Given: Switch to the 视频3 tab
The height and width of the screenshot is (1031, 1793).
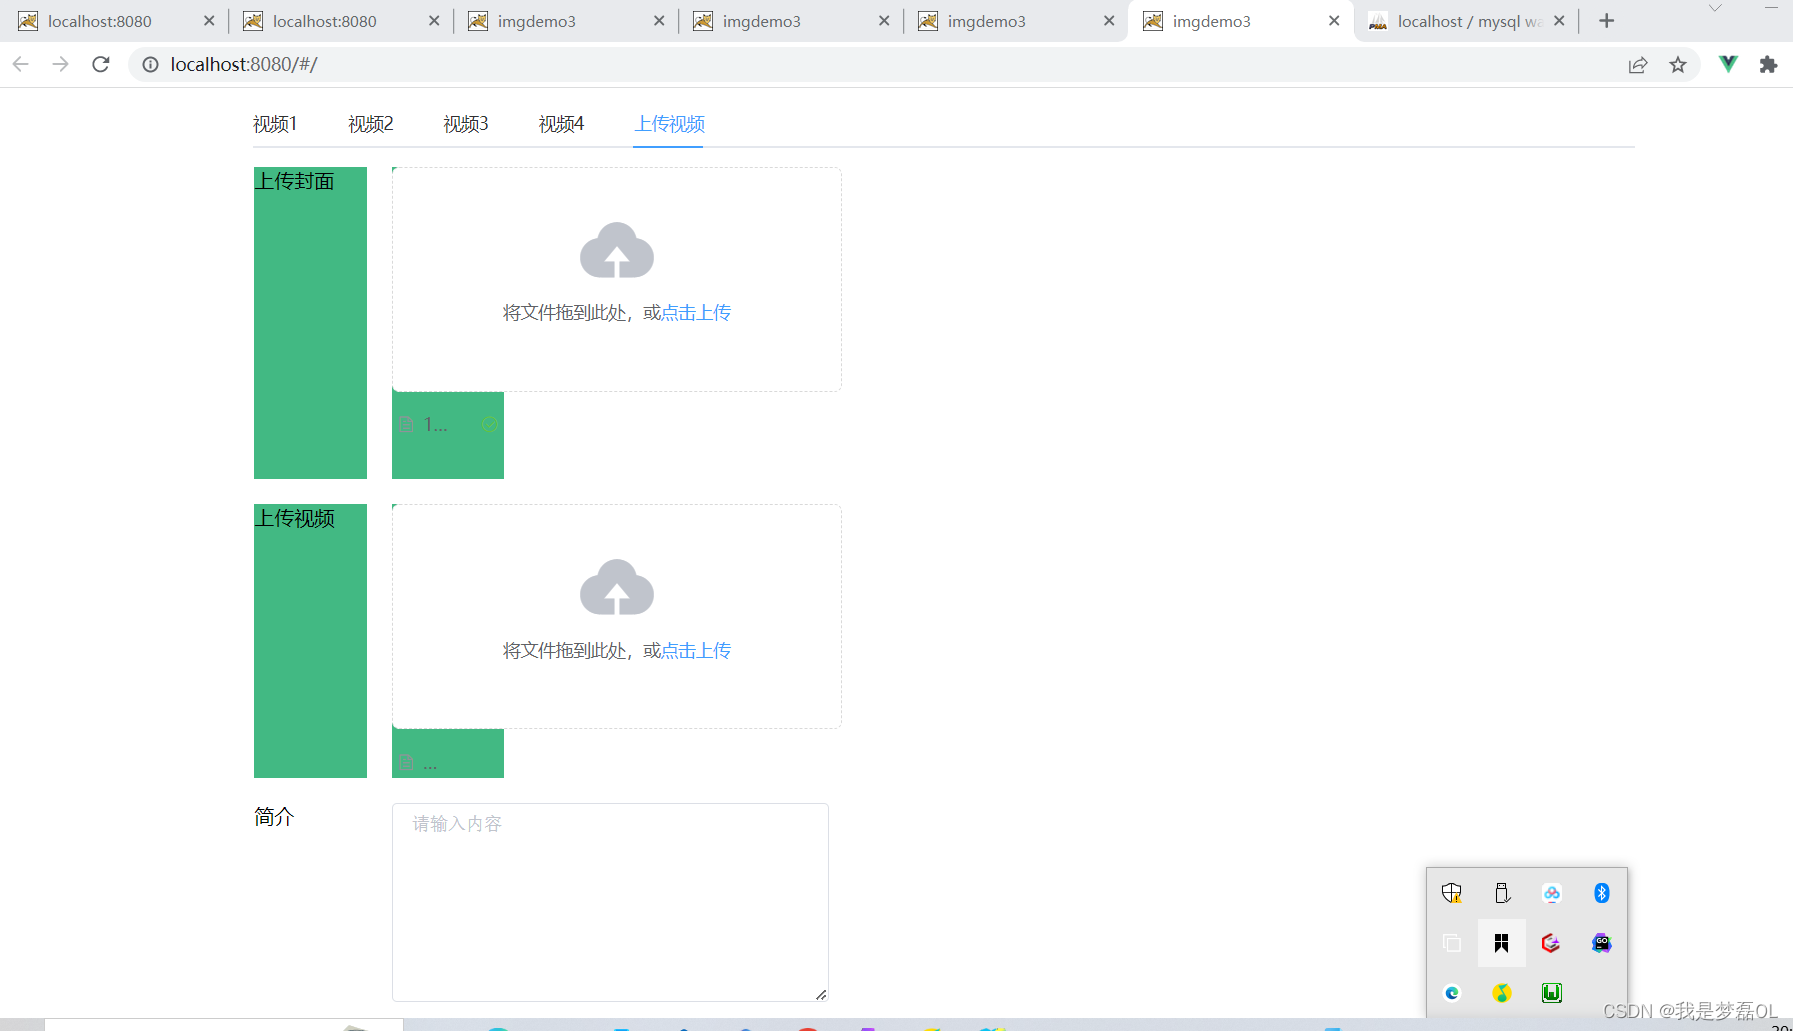Looking at the screenshot, I should coord(466,124).
